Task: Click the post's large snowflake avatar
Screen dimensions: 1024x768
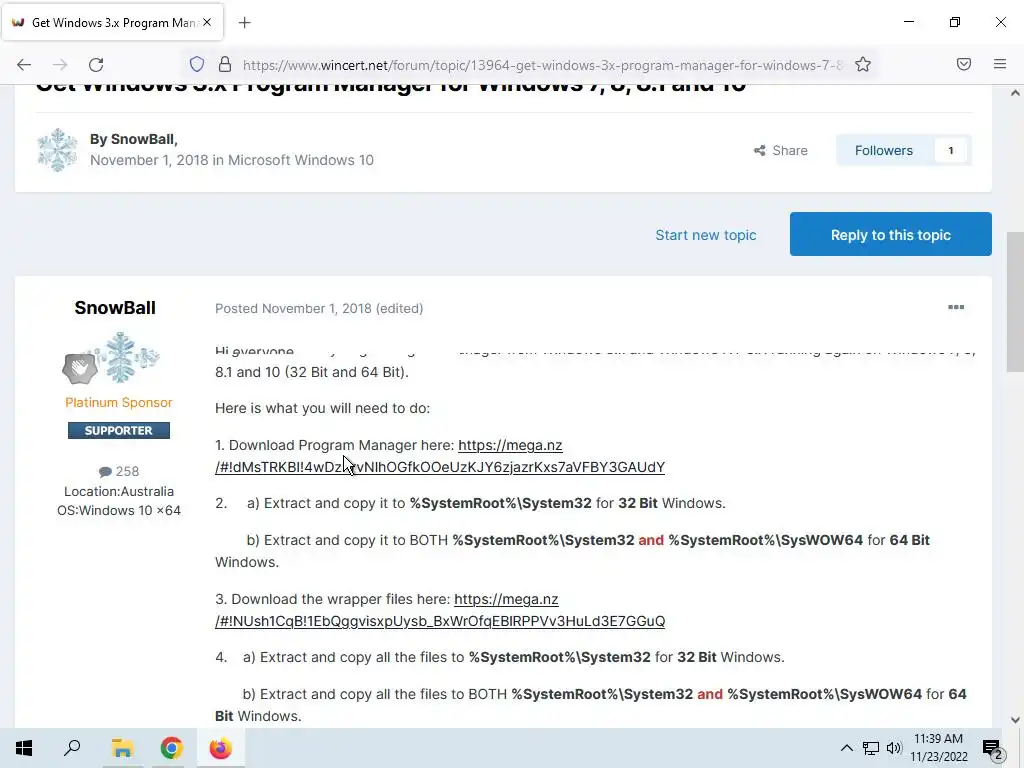Action: click(x=121, y=357)
